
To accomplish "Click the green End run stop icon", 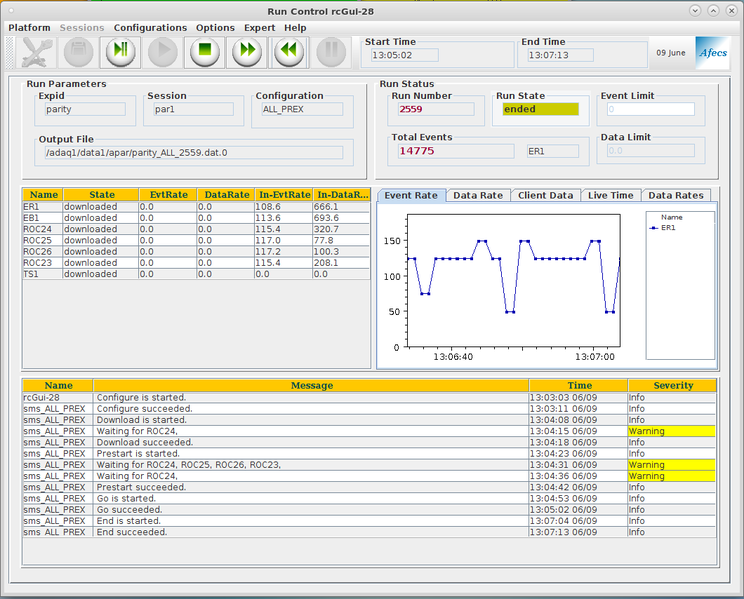I will click(x=205, y=51).
